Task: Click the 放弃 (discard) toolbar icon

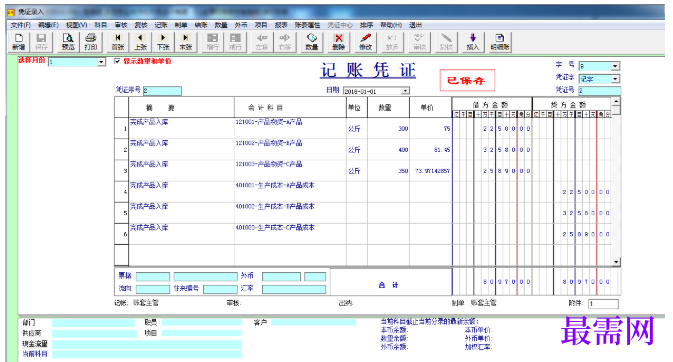Action: click(392, 42)
